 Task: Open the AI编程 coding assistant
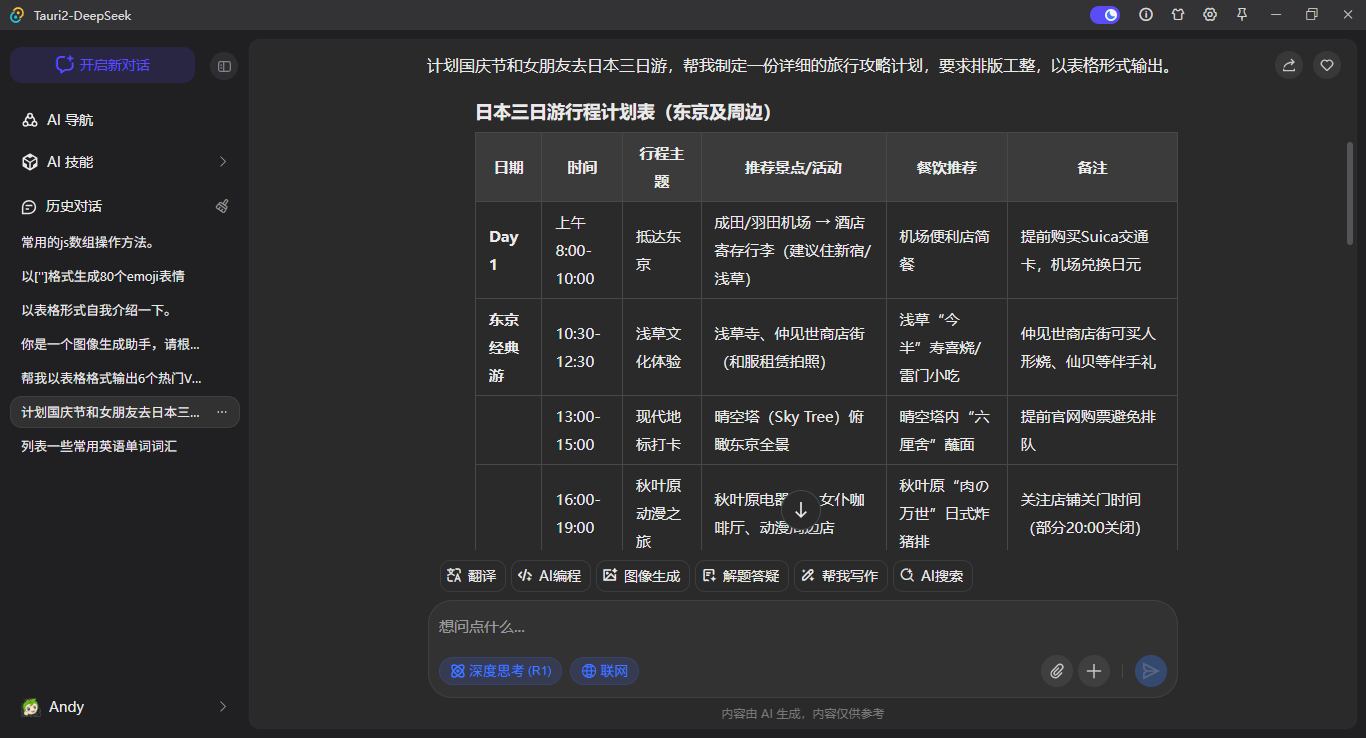pos(550,575)
